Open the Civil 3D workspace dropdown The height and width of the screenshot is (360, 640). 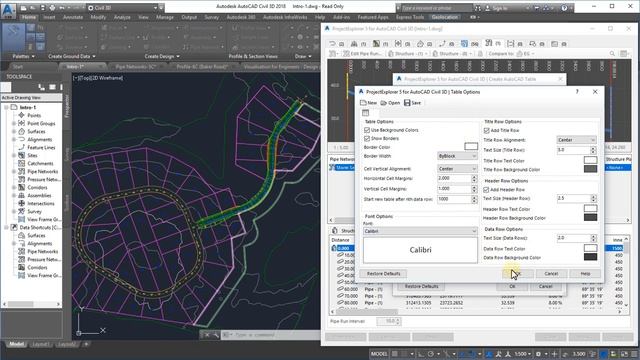[x=122, y=8]
